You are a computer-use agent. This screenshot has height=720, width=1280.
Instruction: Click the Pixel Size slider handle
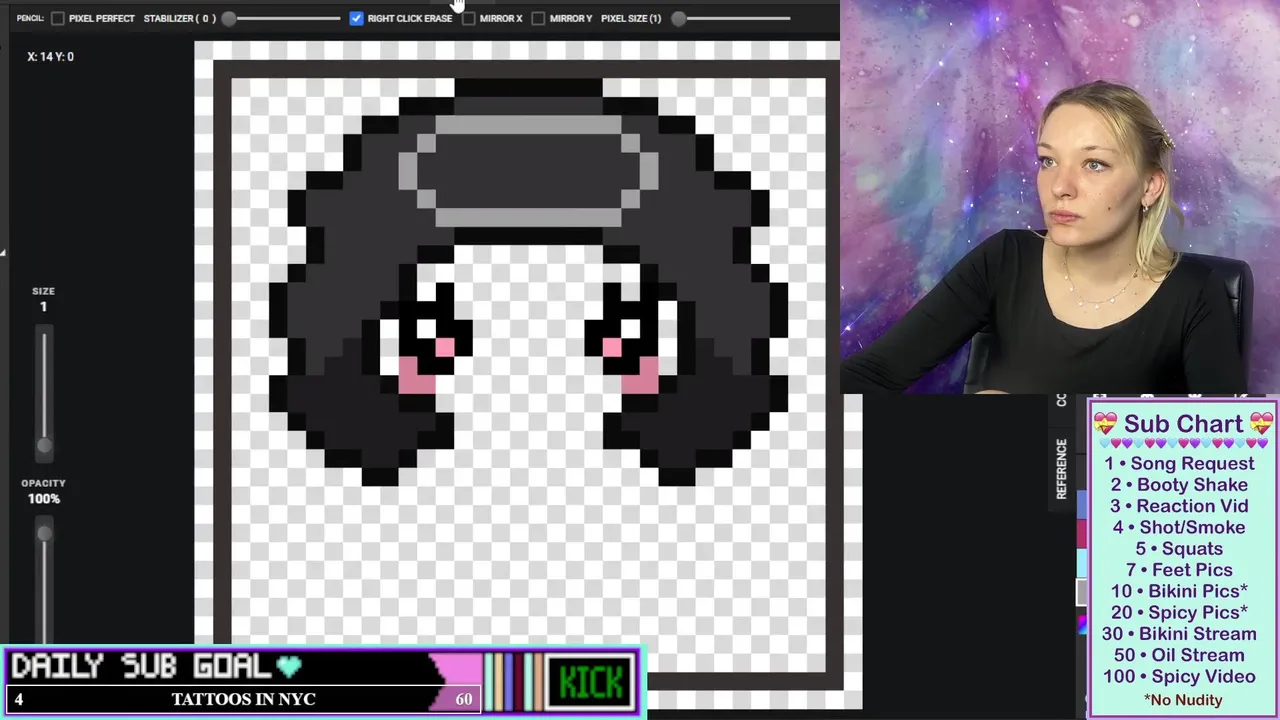point(679,18)
